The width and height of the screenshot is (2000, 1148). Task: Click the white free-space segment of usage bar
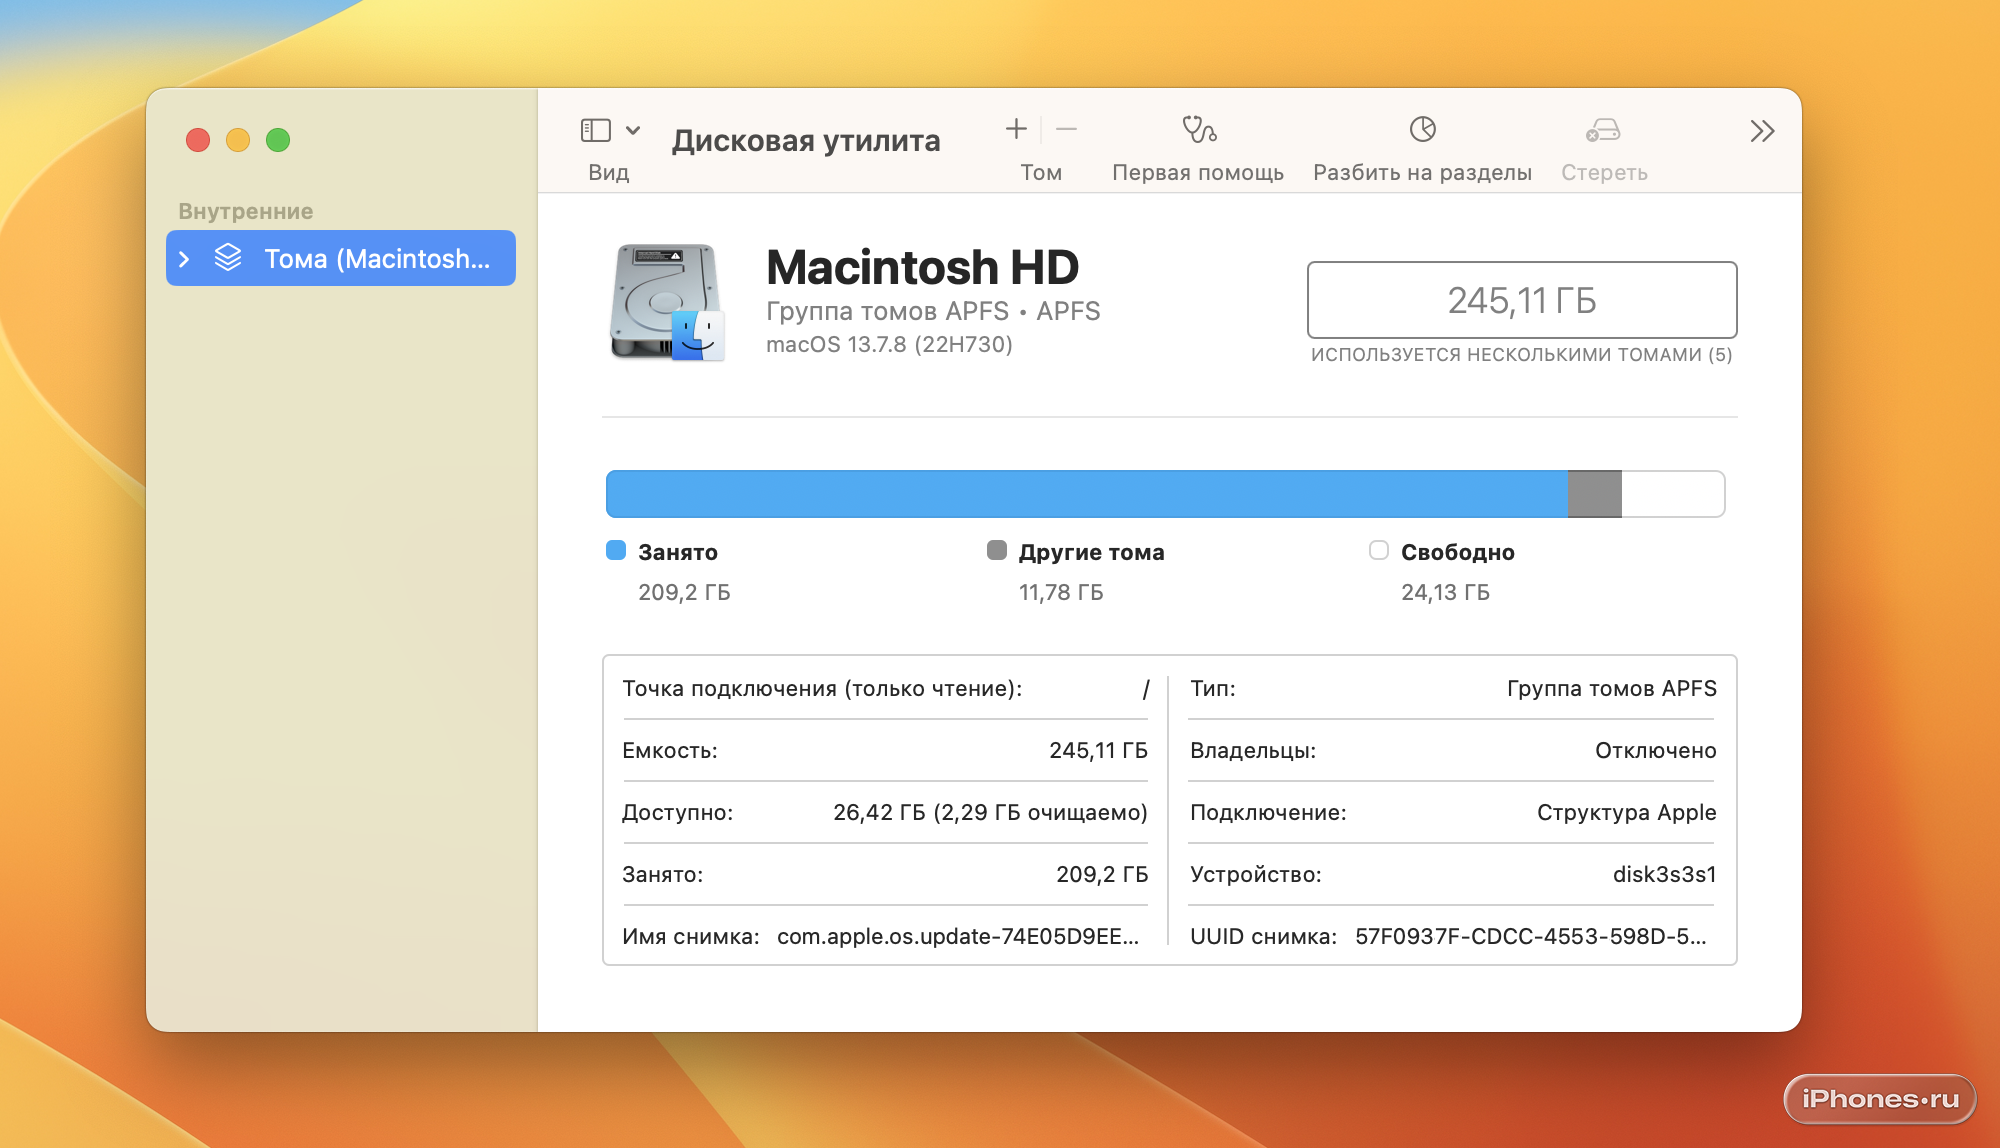point(1673,494)
